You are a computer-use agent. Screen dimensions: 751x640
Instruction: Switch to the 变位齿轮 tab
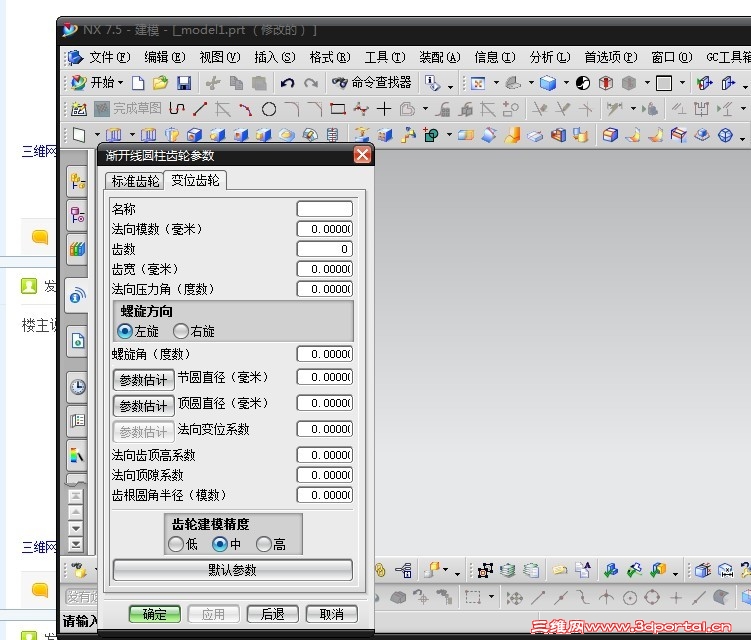[x=195, y=180]
